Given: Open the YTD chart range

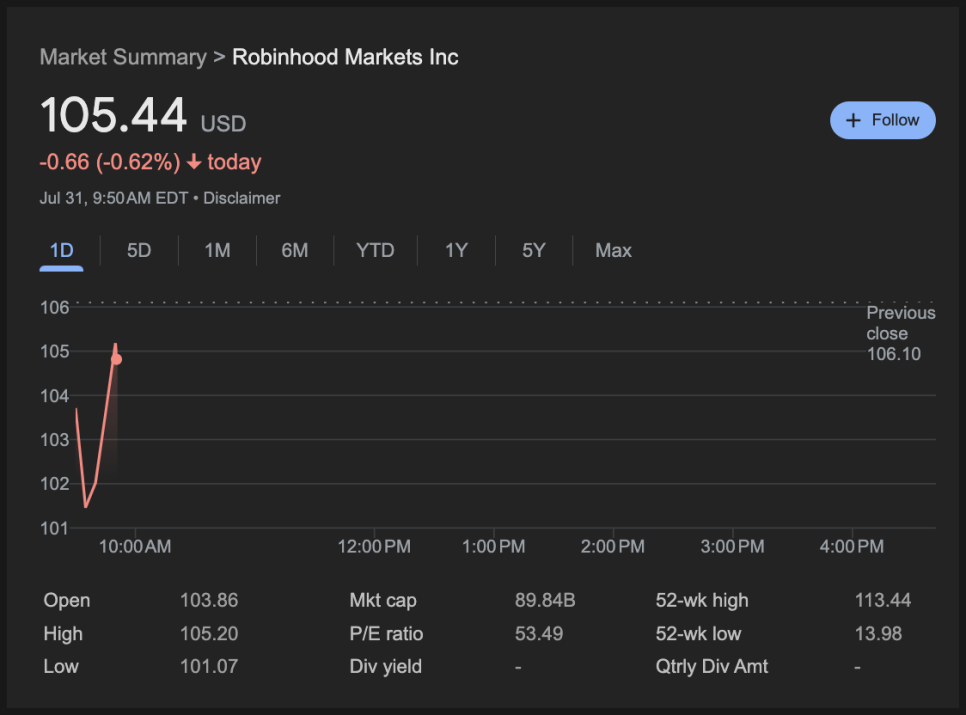Looking at the screenshot, I should (375, 251).
